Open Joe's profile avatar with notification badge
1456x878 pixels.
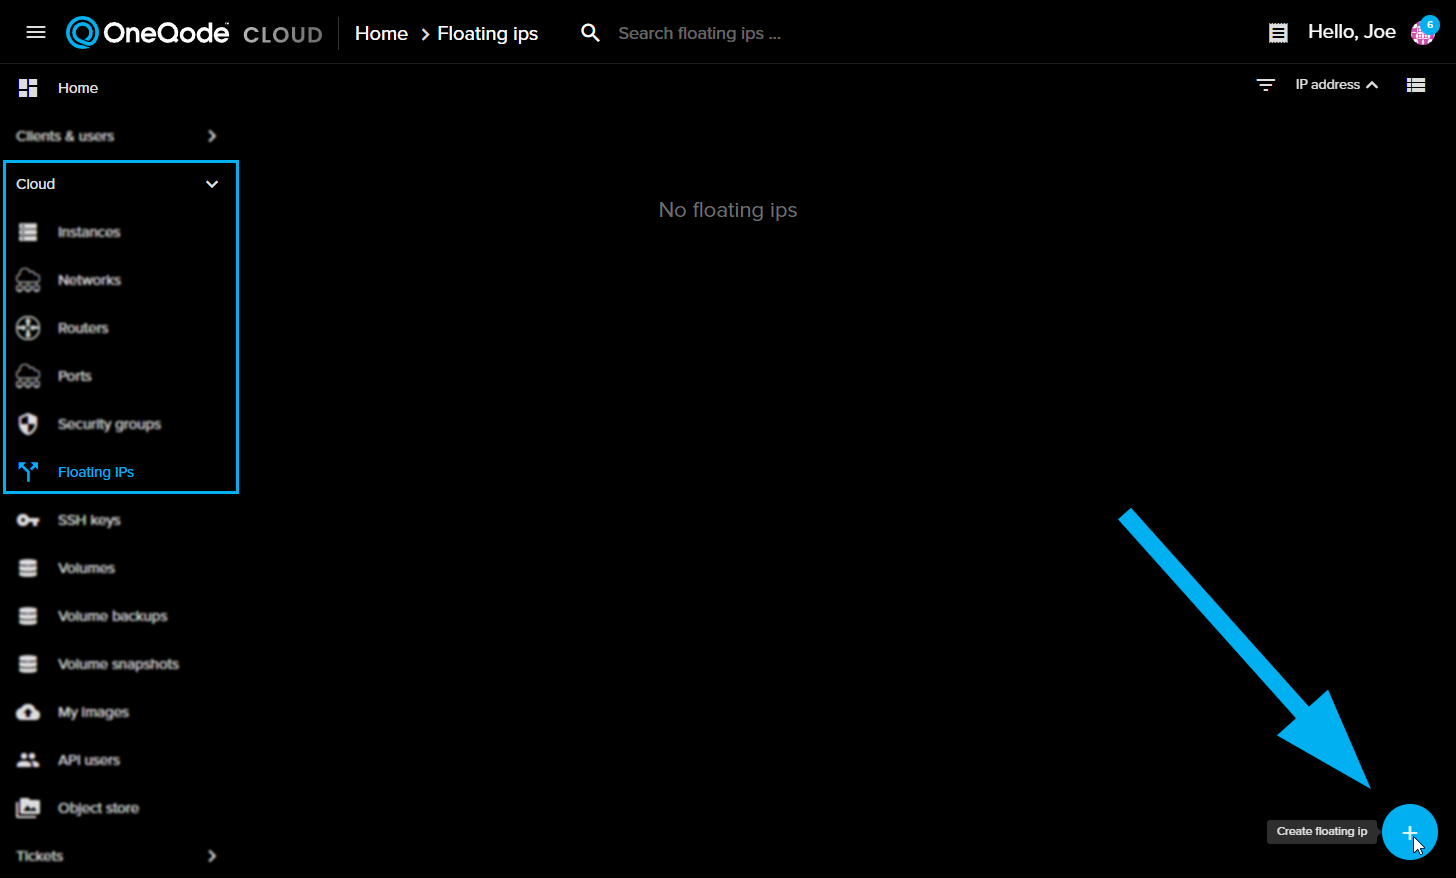1422,31
